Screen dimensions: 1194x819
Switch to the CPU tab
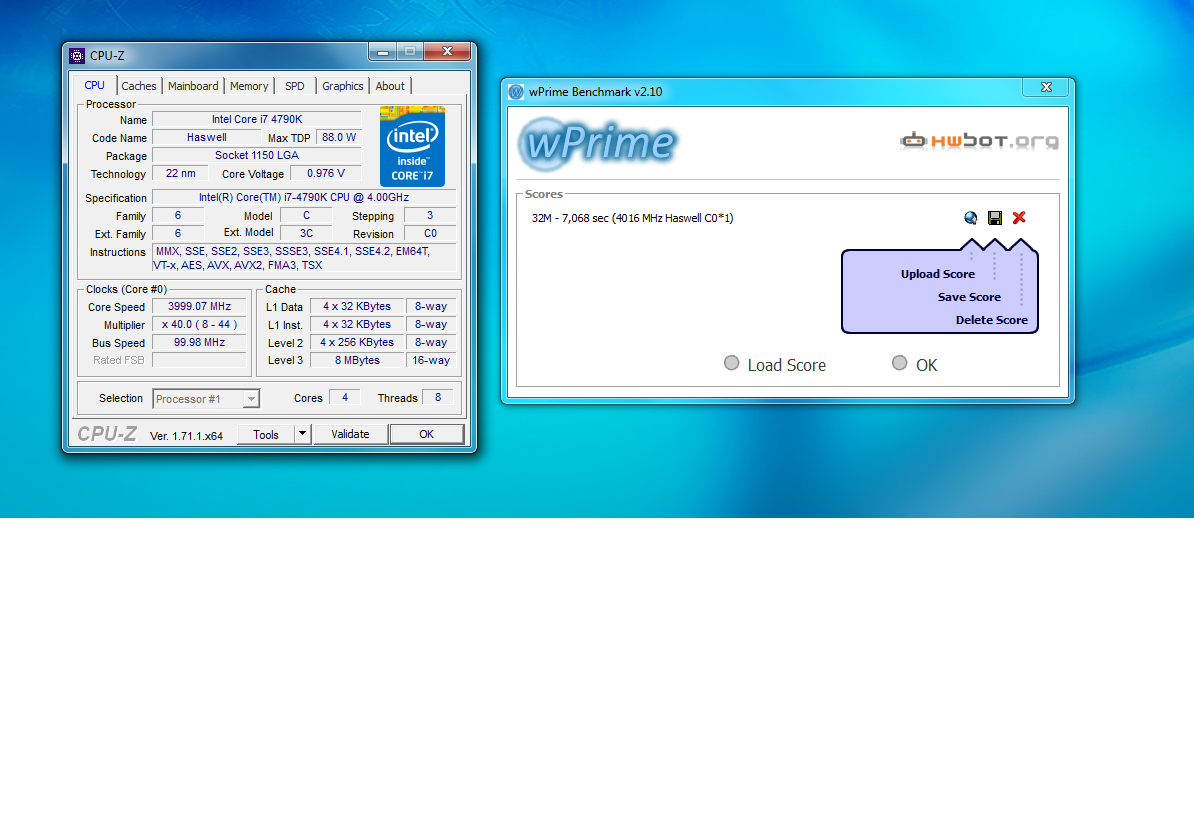tap(94, 85)
